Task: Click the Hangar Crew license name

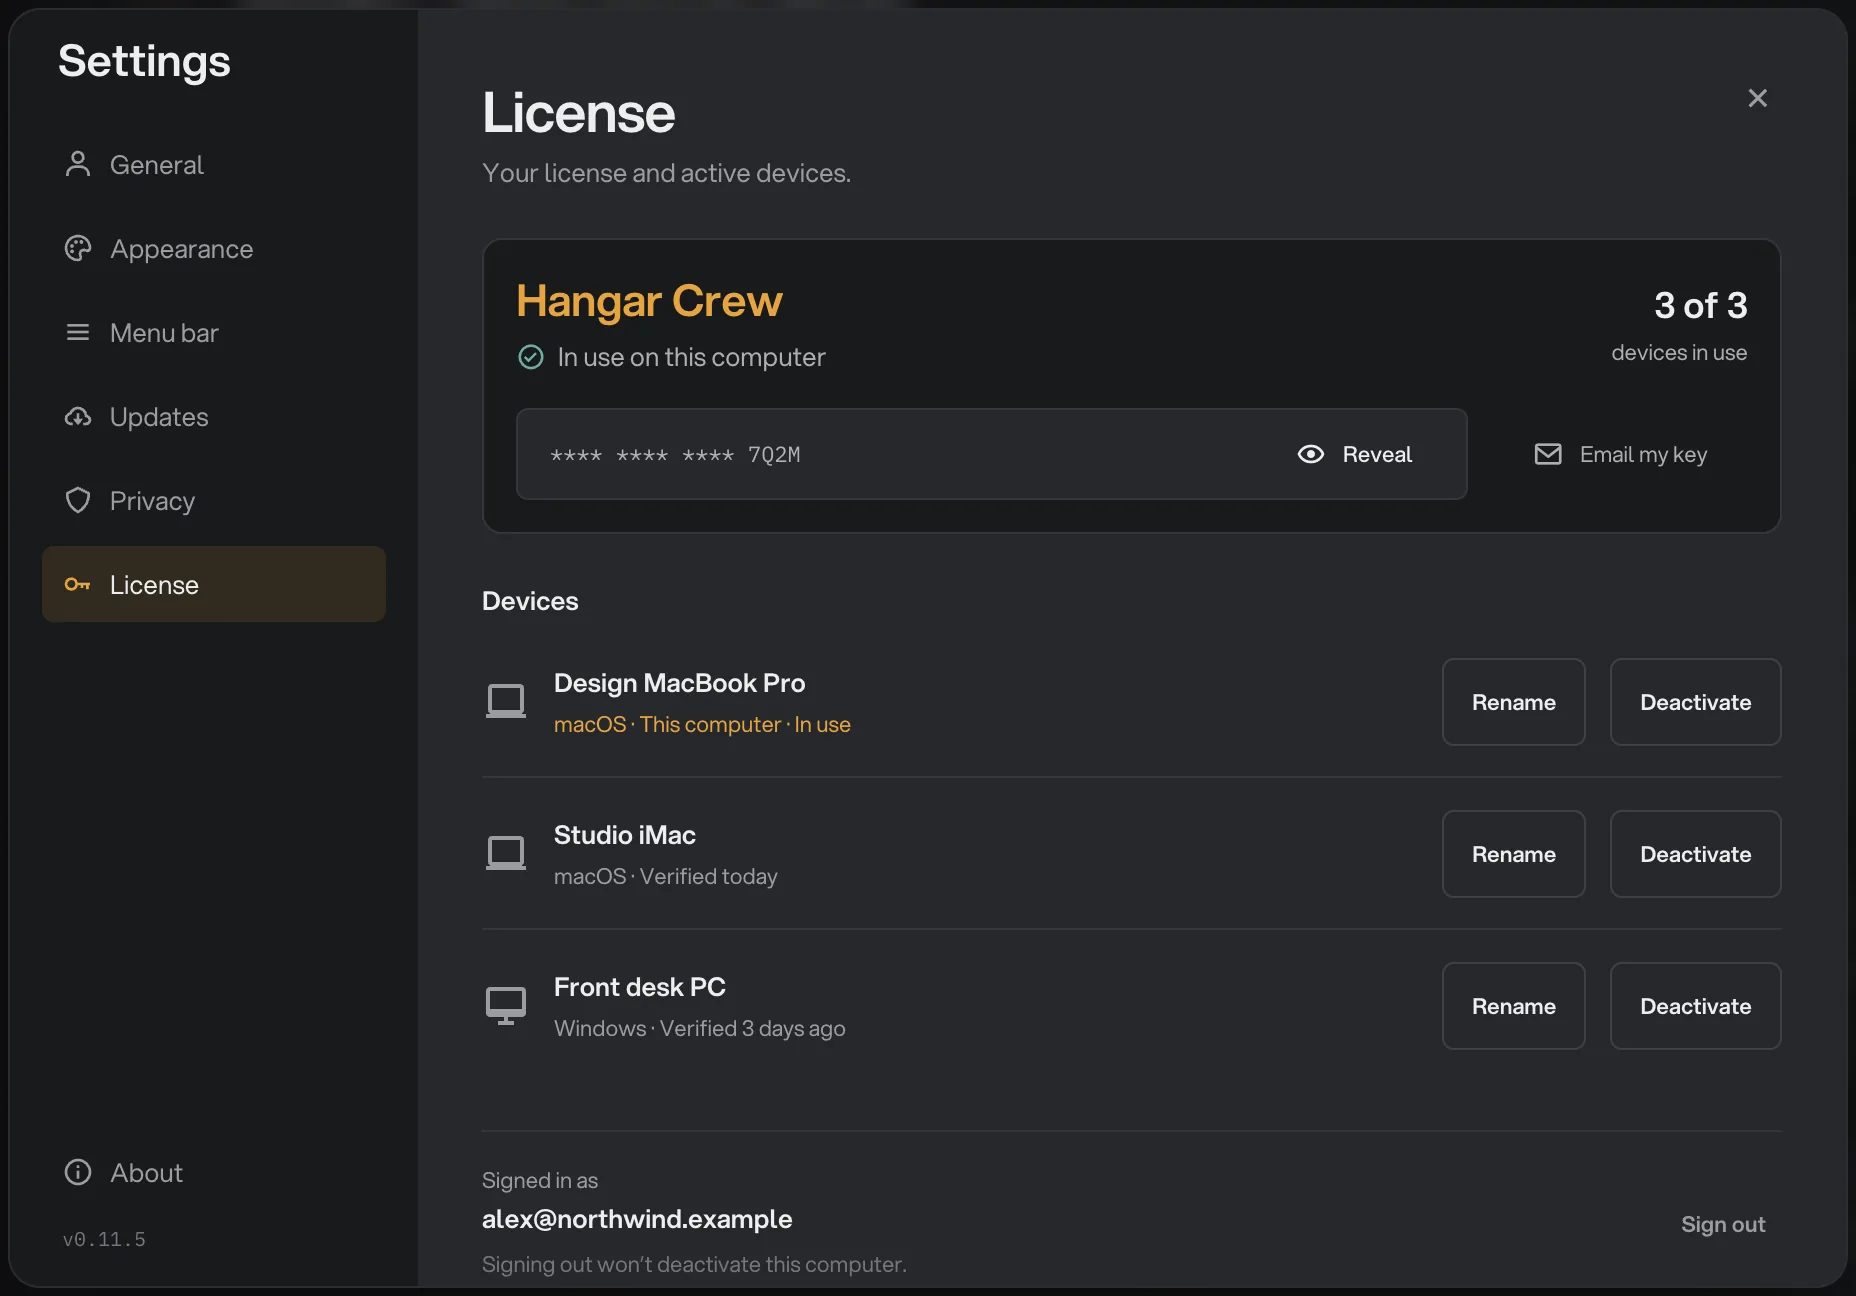Action: pyautogui.click(x=649, y=301)
